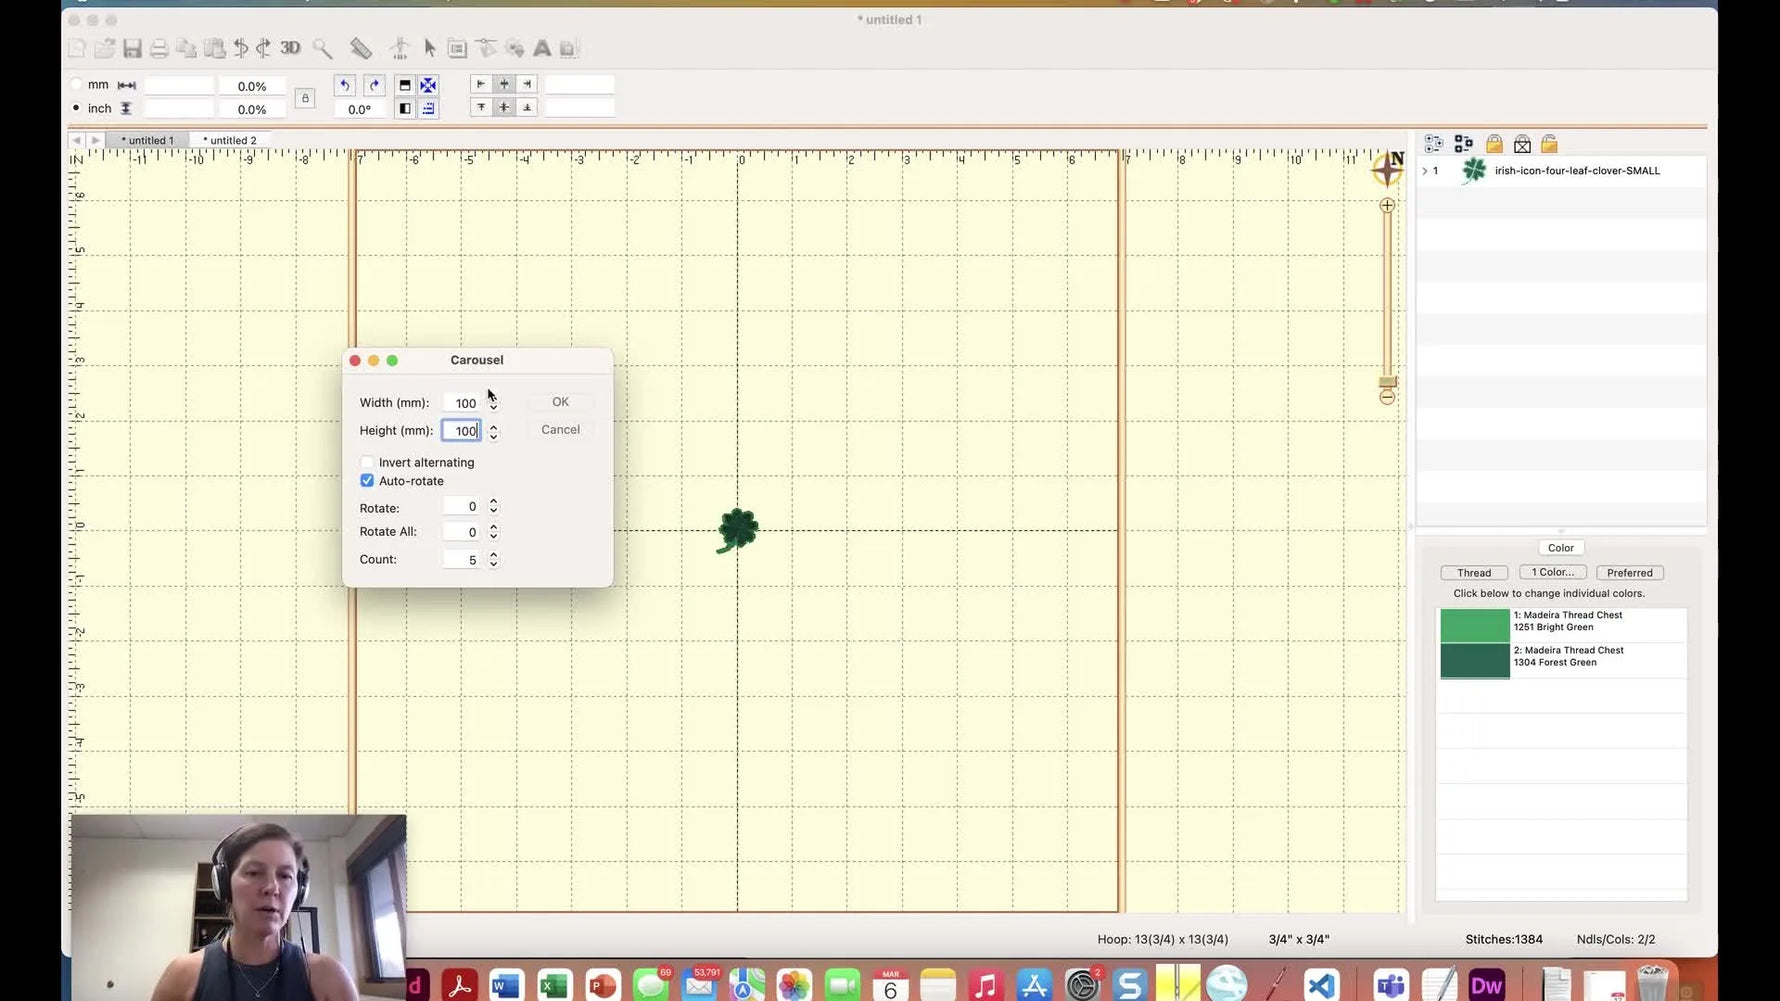Click the zoom out minus icon
The height and width of the screenshot is (1001, 1780).
(x=1387, y=397)
